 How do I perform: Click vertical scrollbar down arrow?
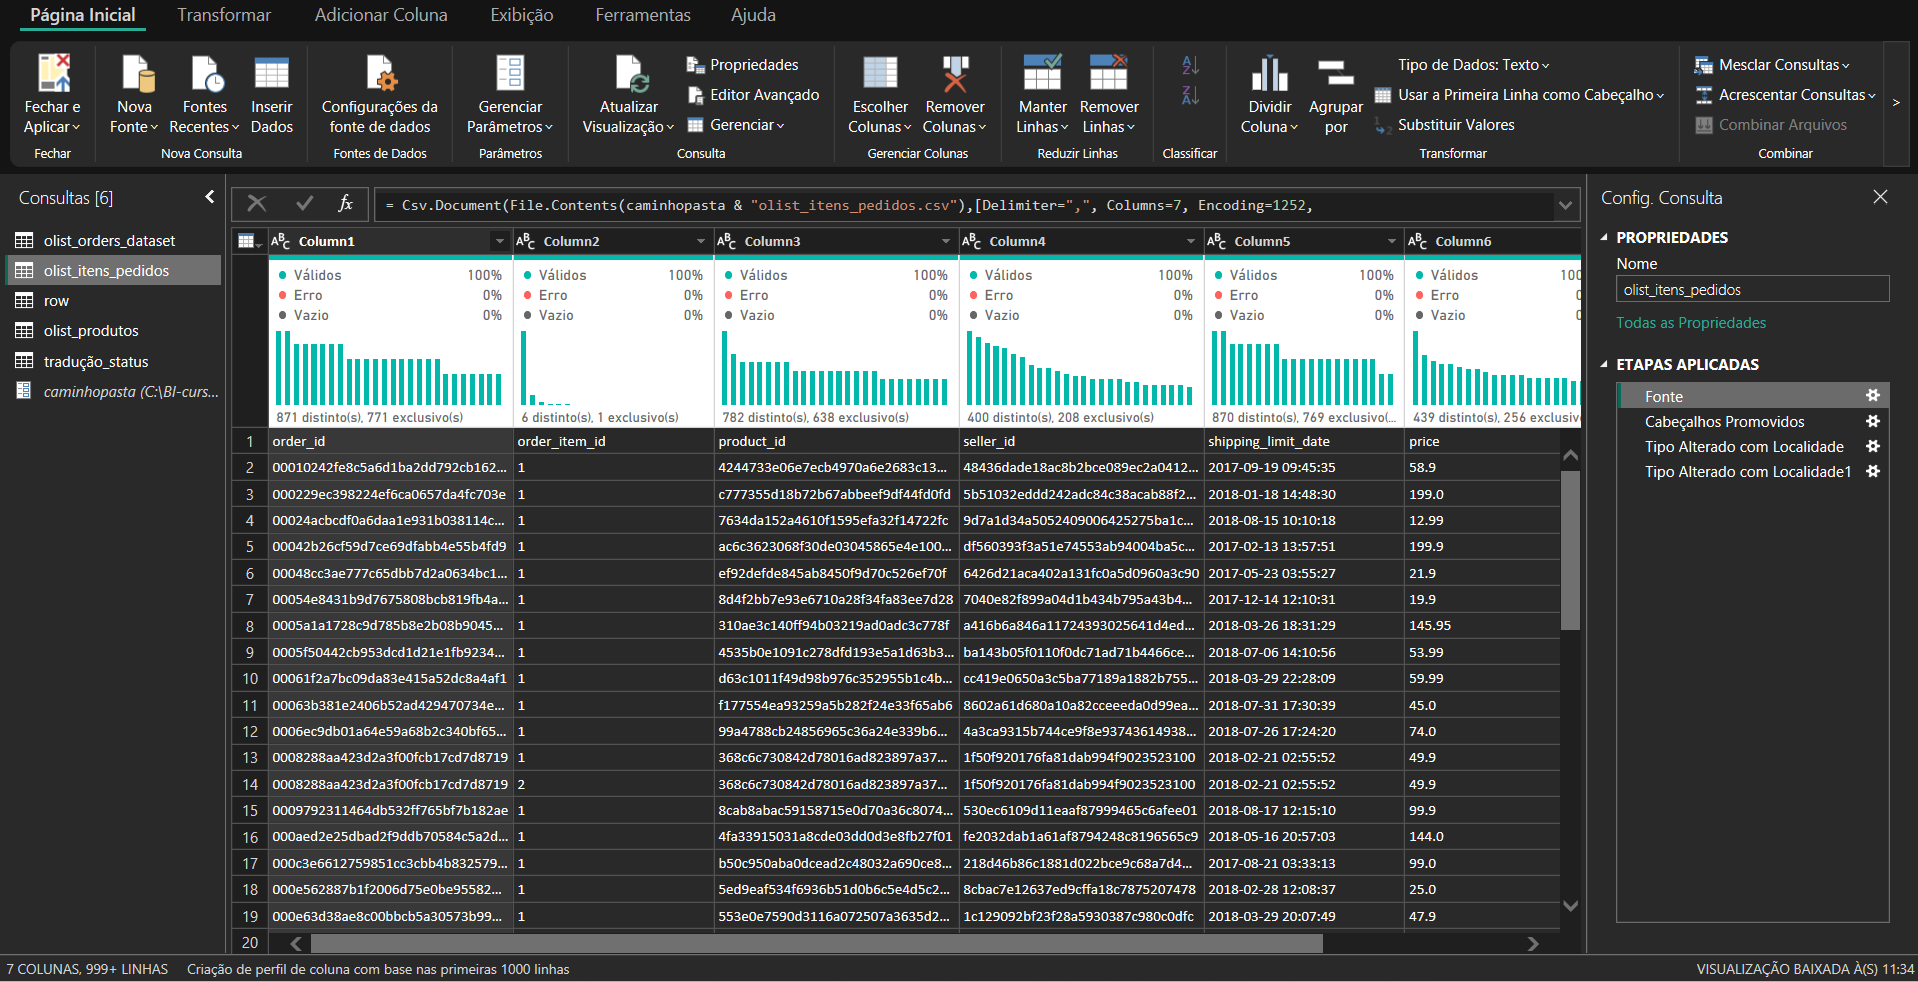coord(1570,906)
